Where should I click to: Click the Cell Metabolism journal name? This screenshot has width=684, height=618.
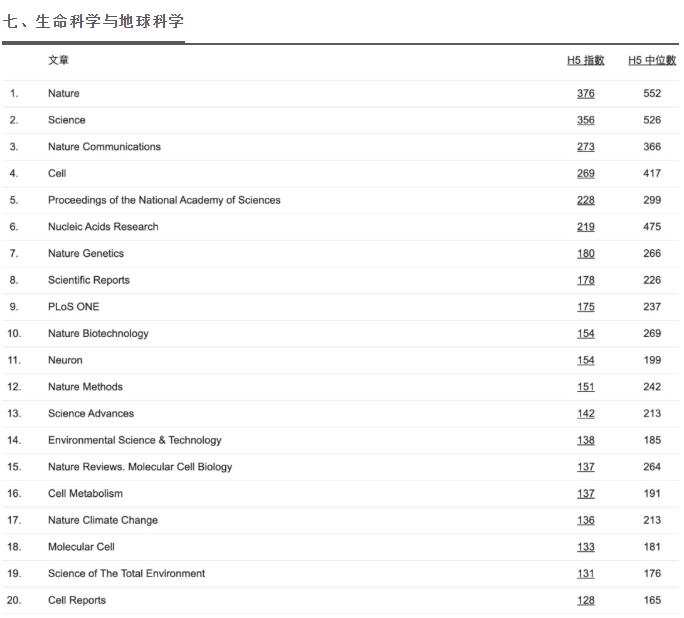point(86,493)
